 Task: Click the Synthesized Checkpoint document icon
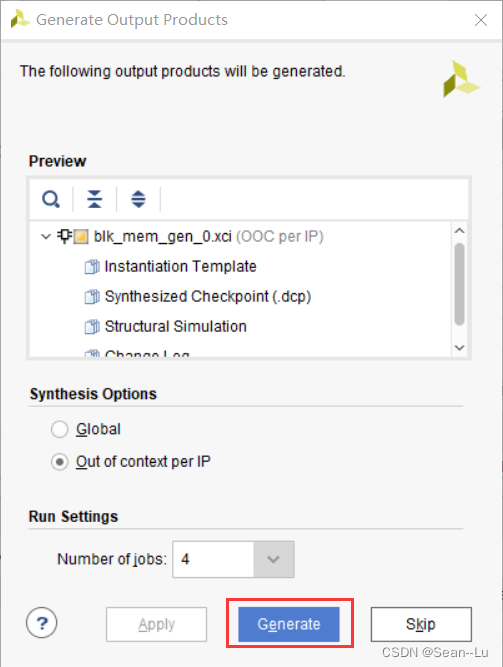coord(92,296)
